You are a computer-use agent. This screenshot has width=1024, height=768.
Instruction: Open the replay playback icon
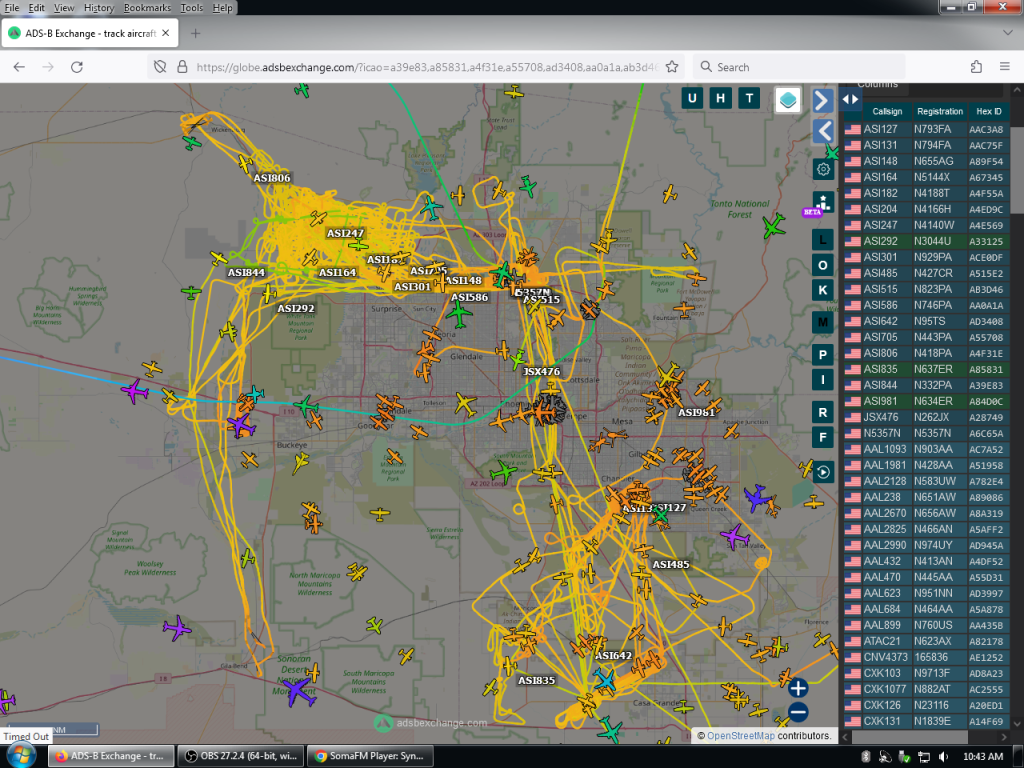point(823,472)
